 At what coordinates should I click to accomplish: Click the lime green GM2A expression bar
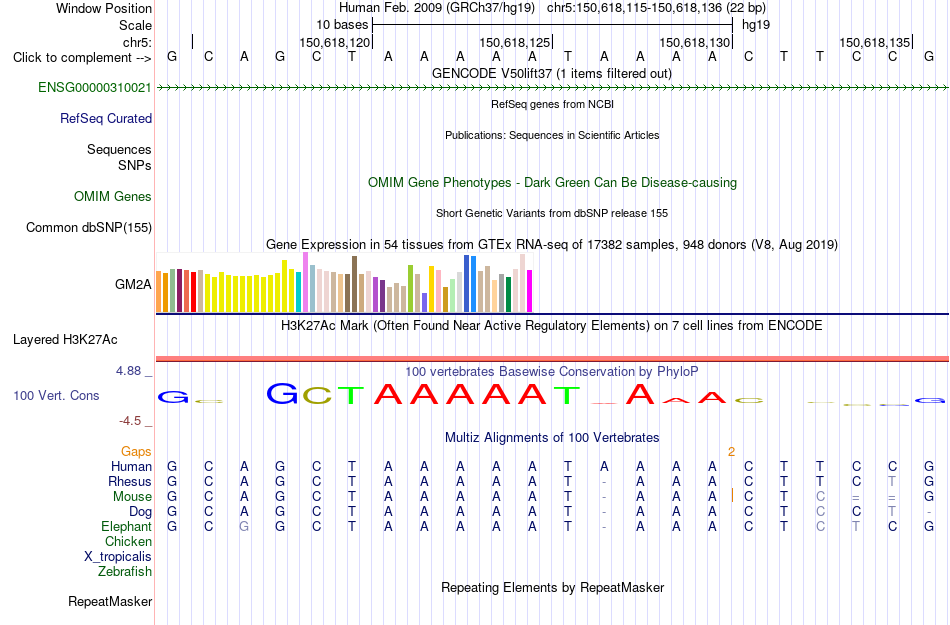pos(411,289)
